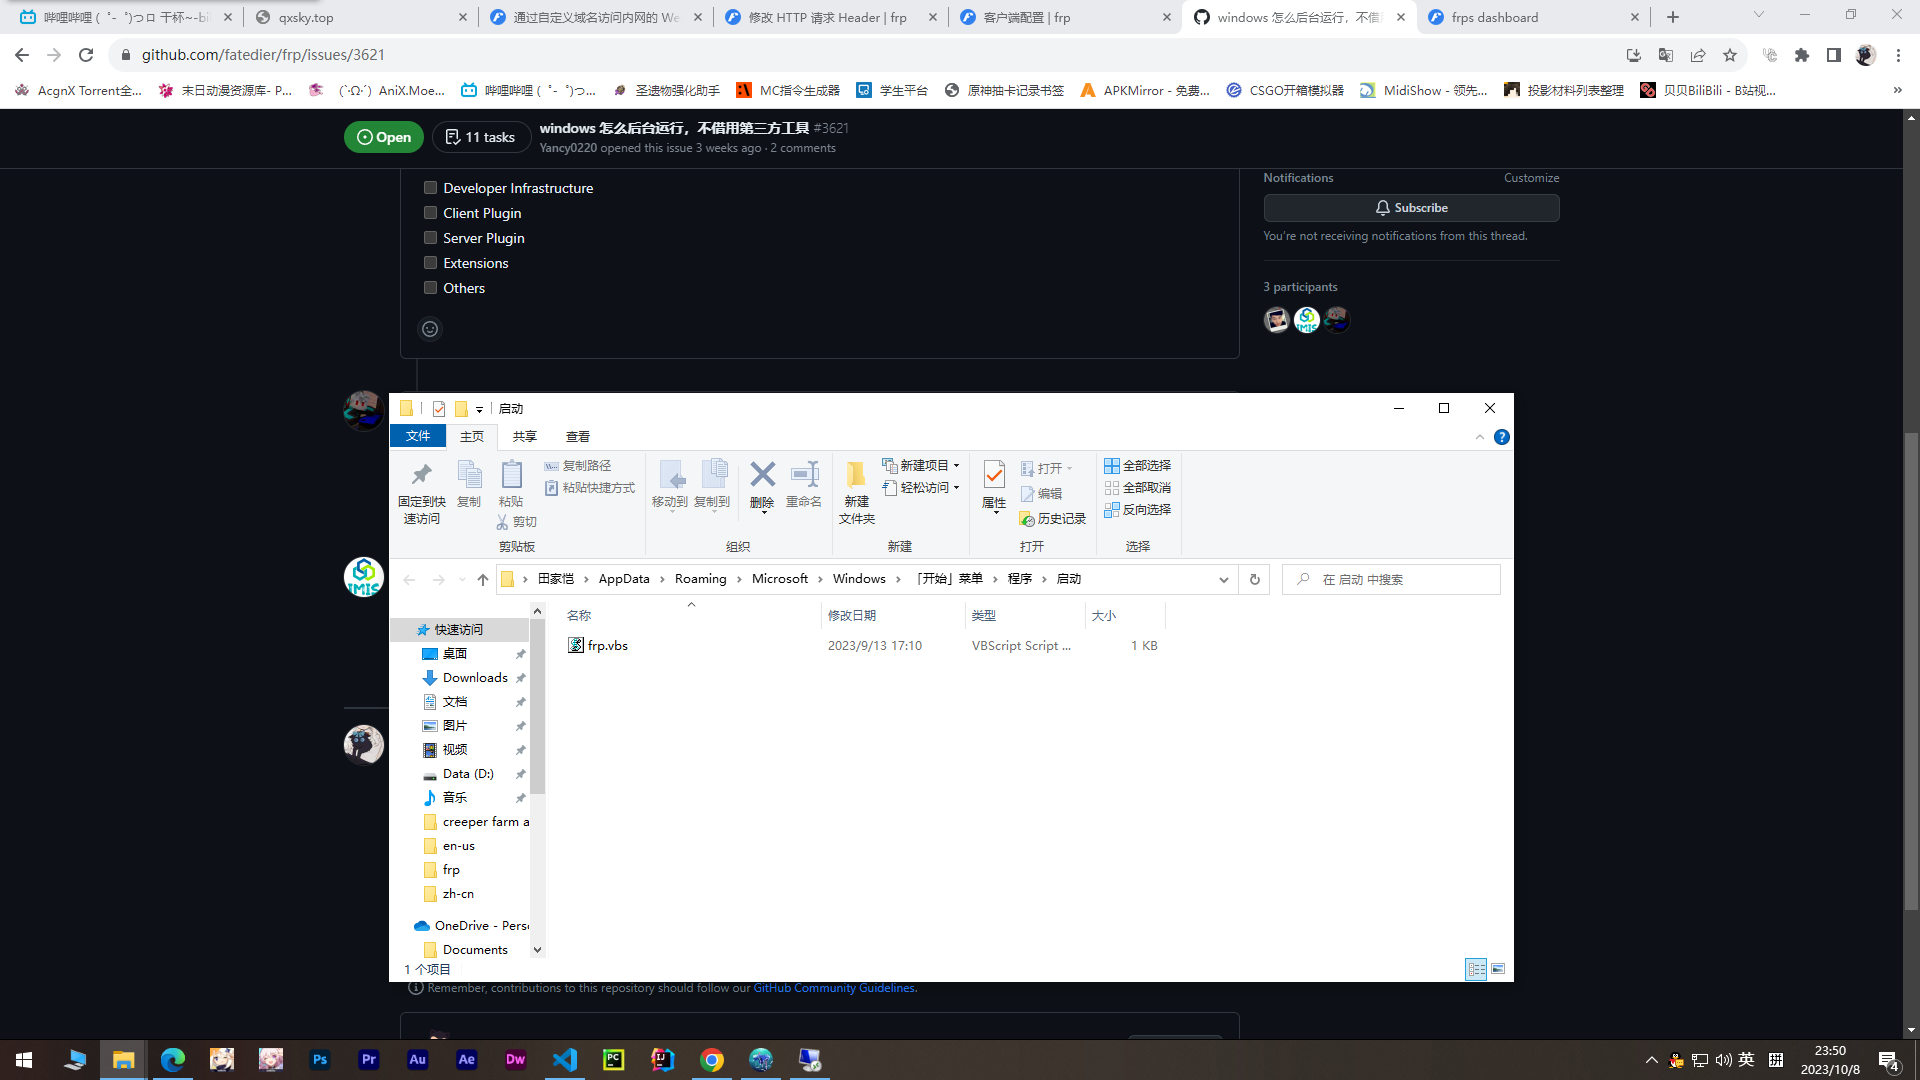The width and height of the screenshot is (1920, 1080).
Task: Expand the 新建项目 dropdown
Action: (x=955, y=465)
